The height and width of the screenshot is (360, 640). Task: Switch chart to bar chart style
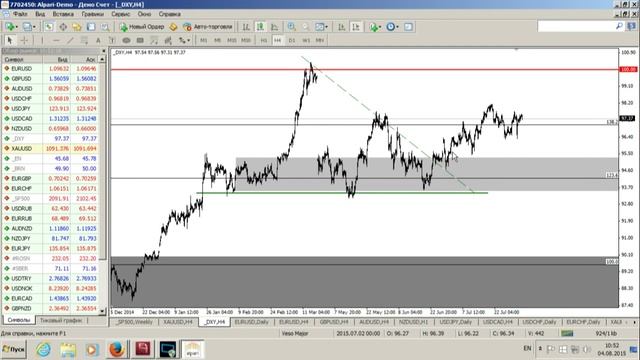[246, 27]
